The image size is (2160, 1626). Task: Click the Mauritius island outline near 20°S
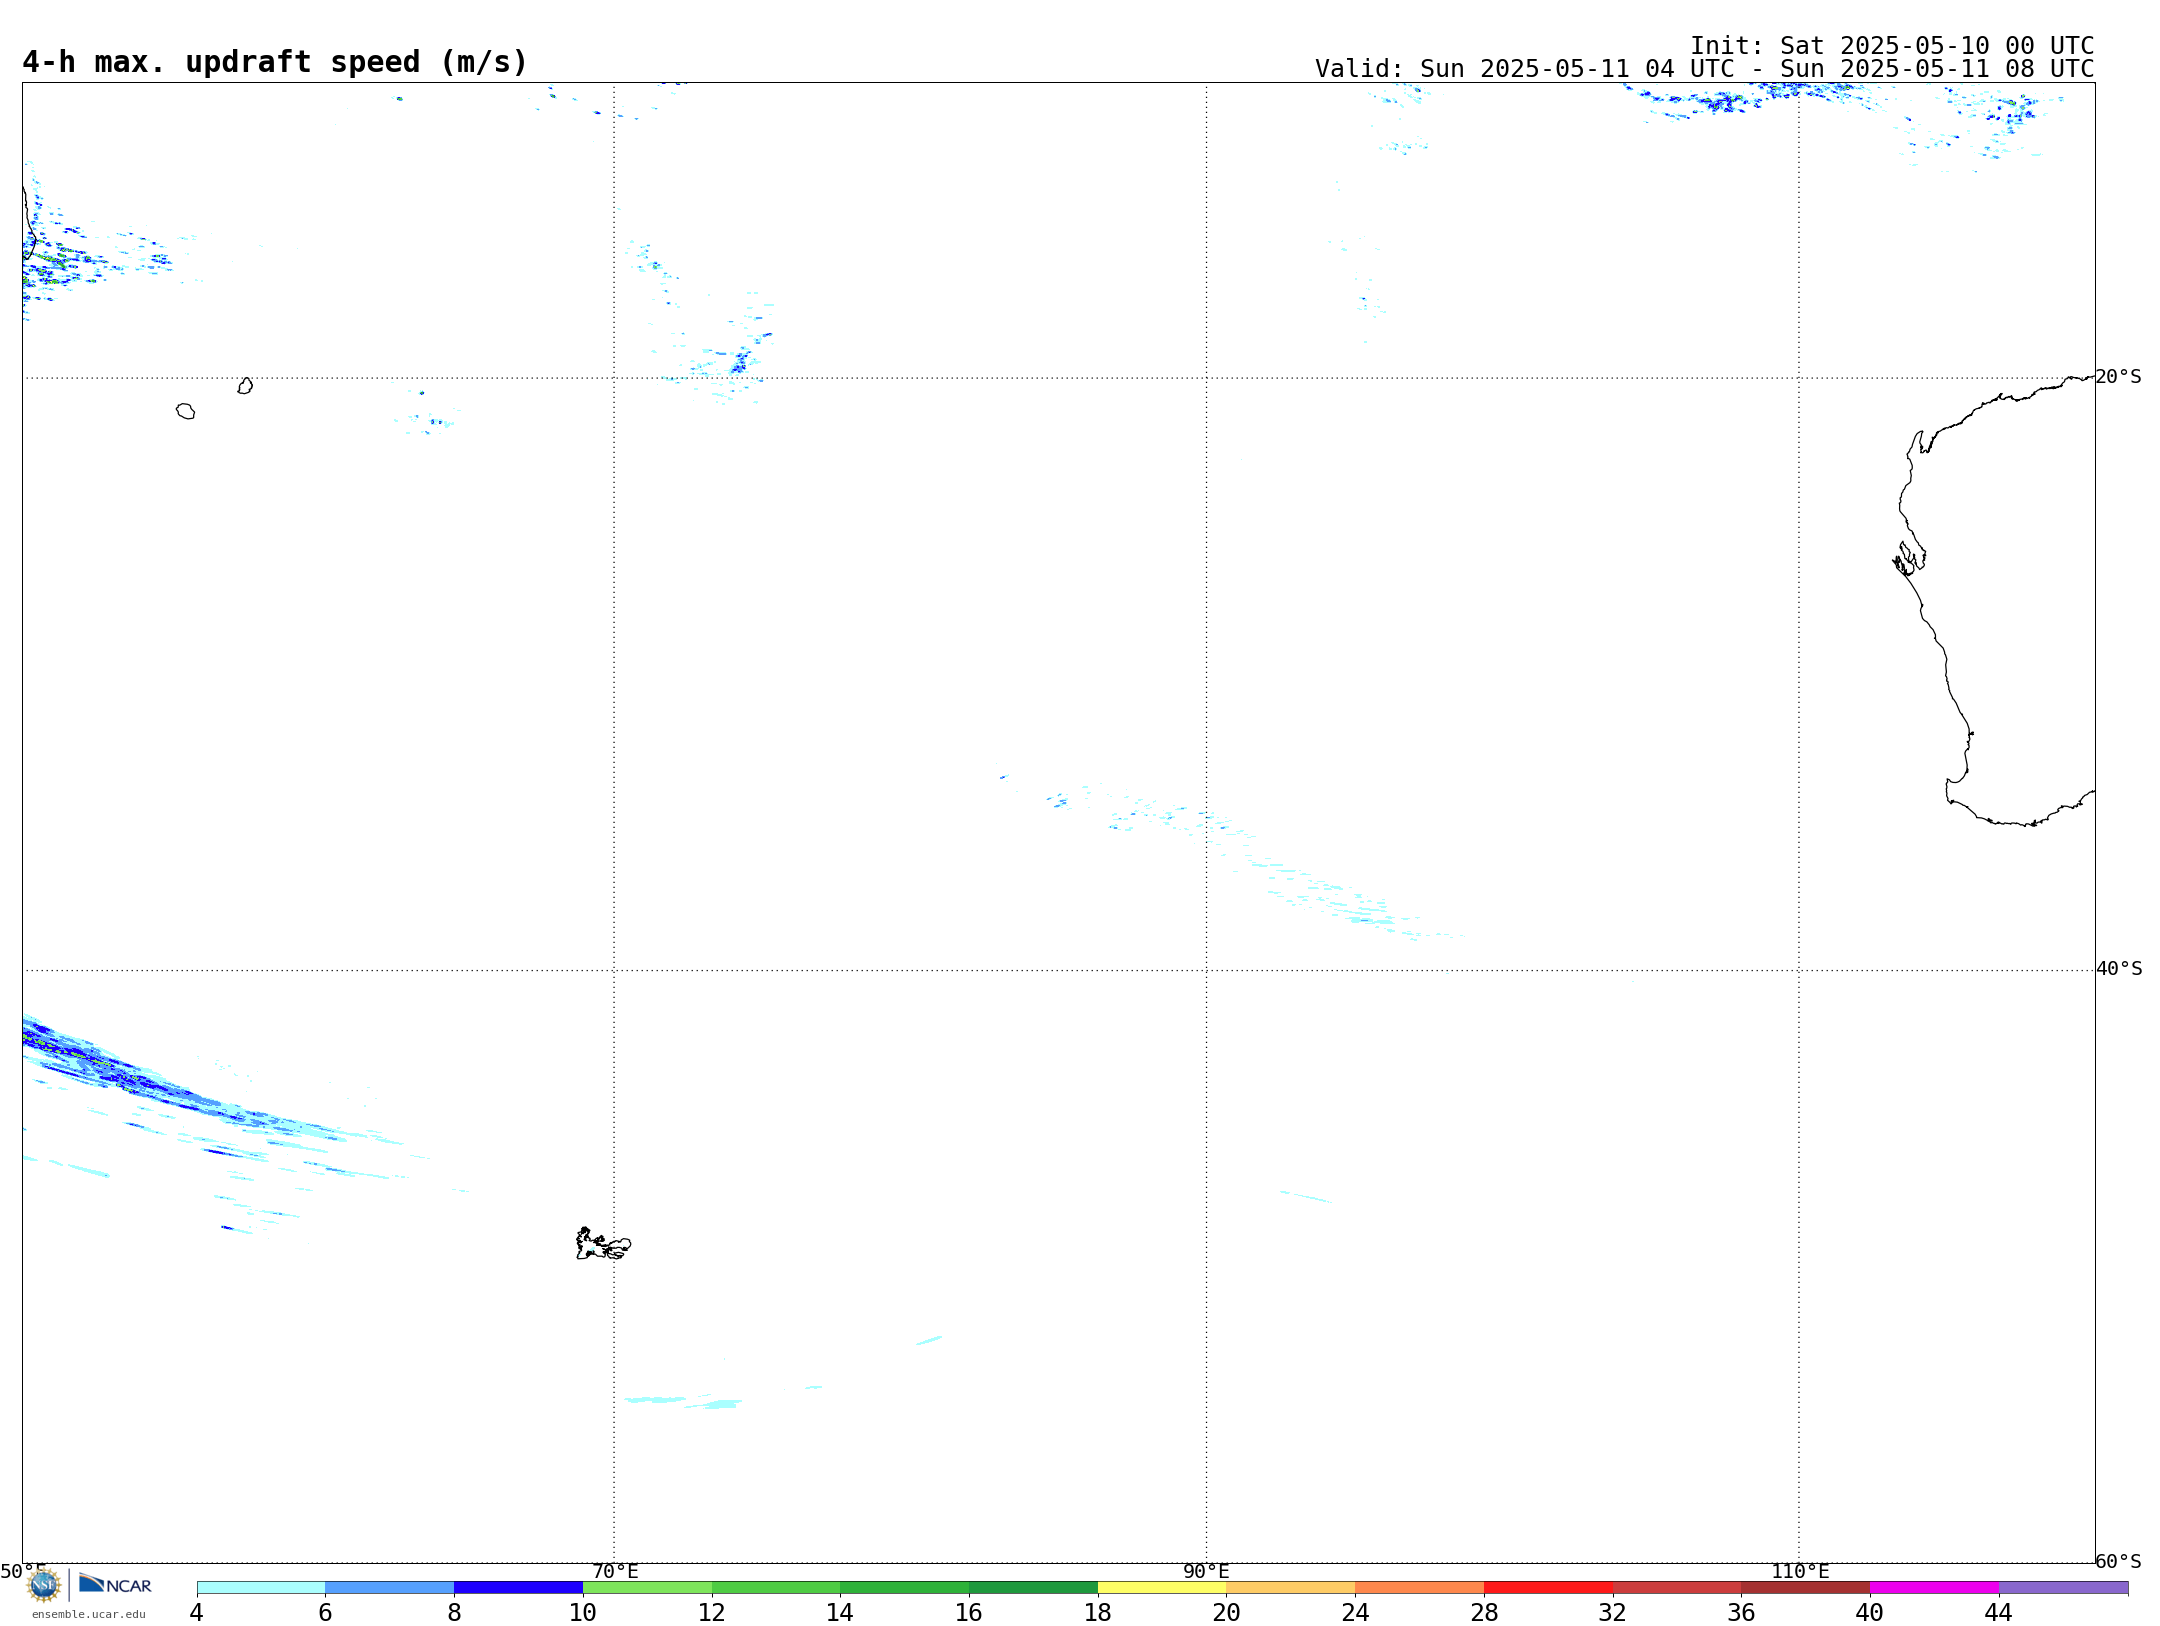[x=245, y=386]
